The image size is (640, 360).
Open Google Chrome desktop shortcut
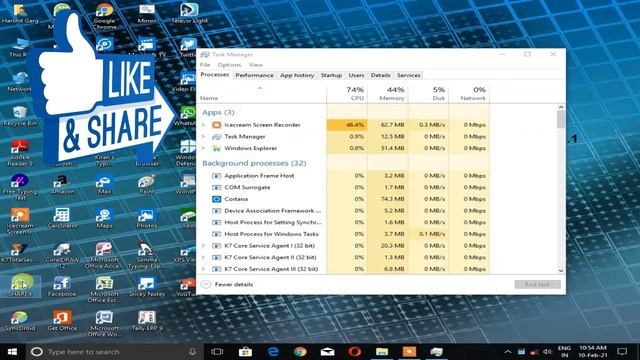coord(104,16)
